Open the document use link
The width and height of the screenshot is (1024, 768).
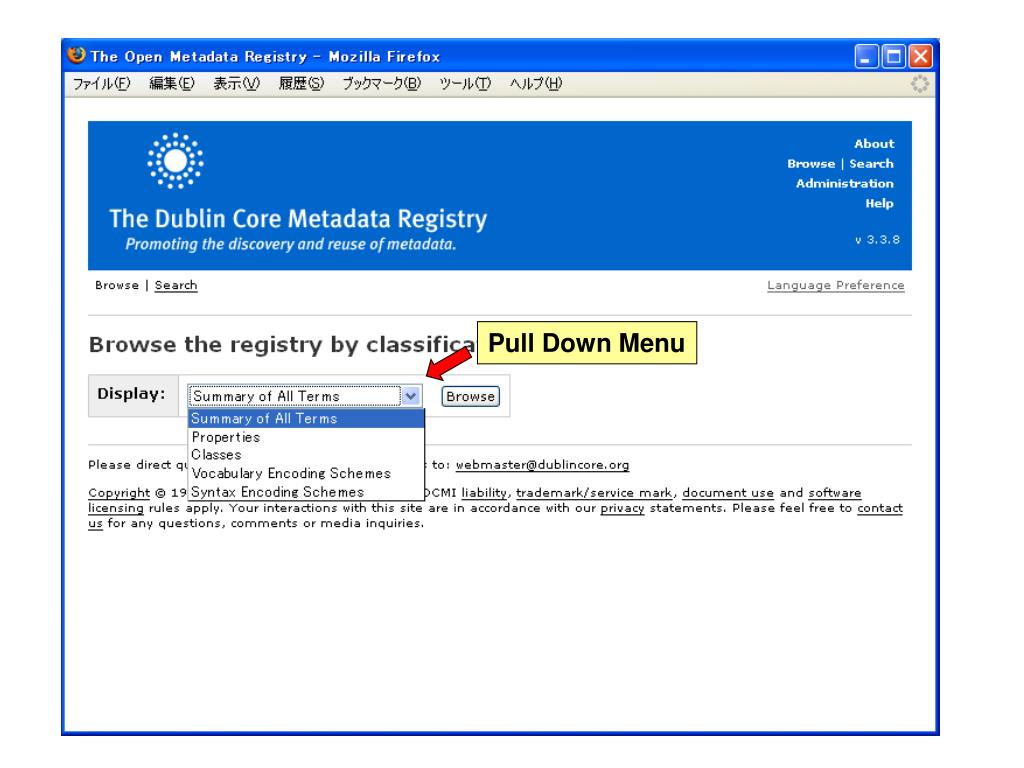[728, 493]
